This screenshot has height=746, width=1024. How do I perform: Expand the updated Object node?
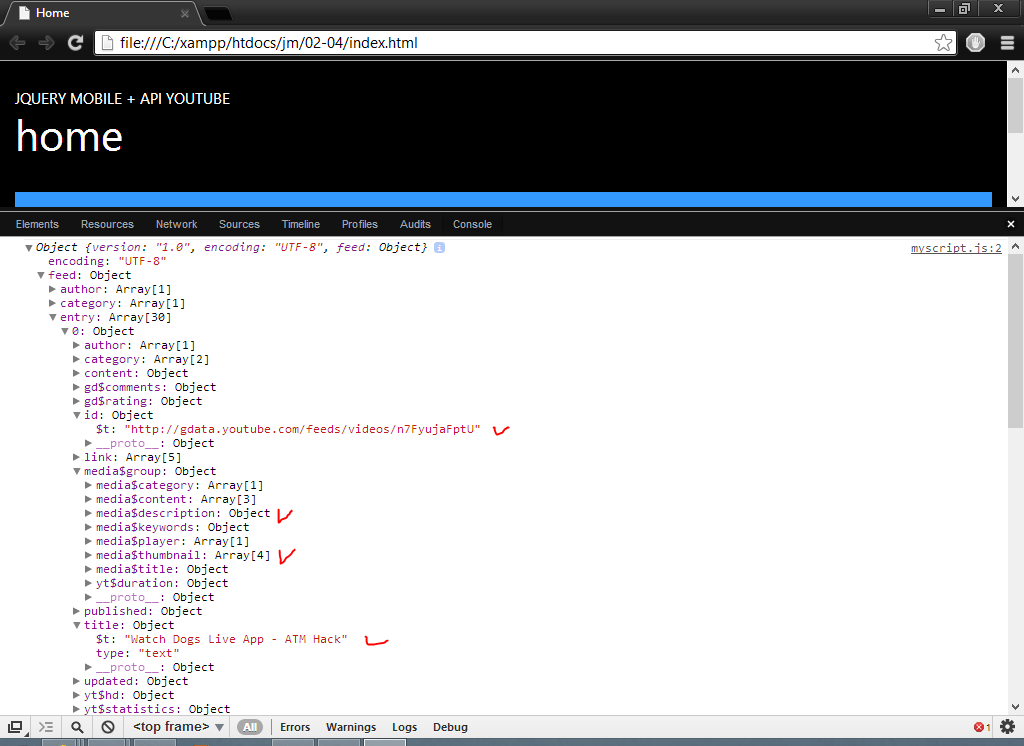pos(76,681)
